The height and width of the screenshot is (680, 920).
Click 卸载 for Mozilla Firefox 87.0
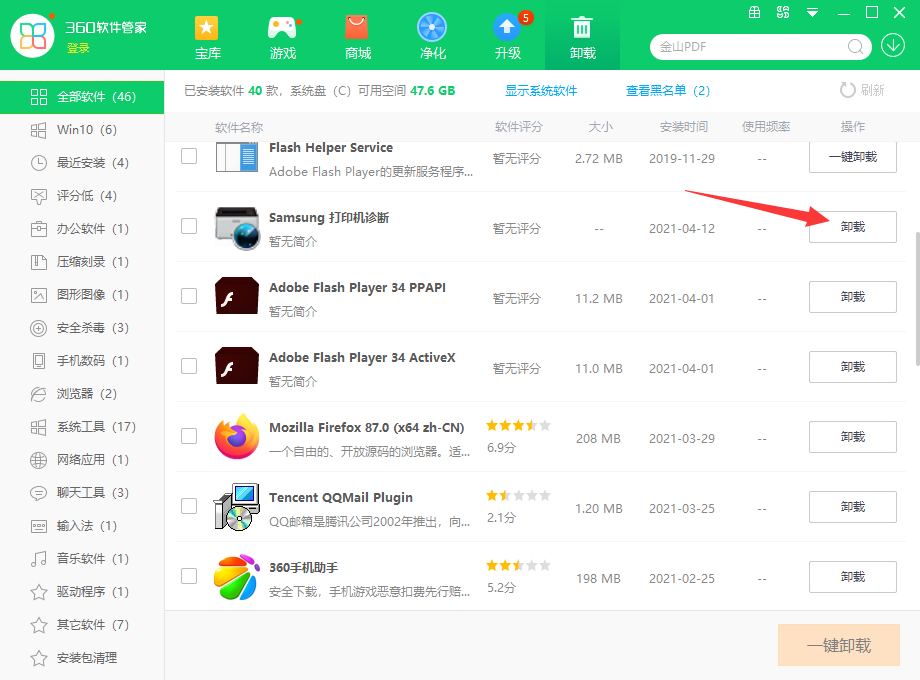pyautogui.click(x=853, y=437)
